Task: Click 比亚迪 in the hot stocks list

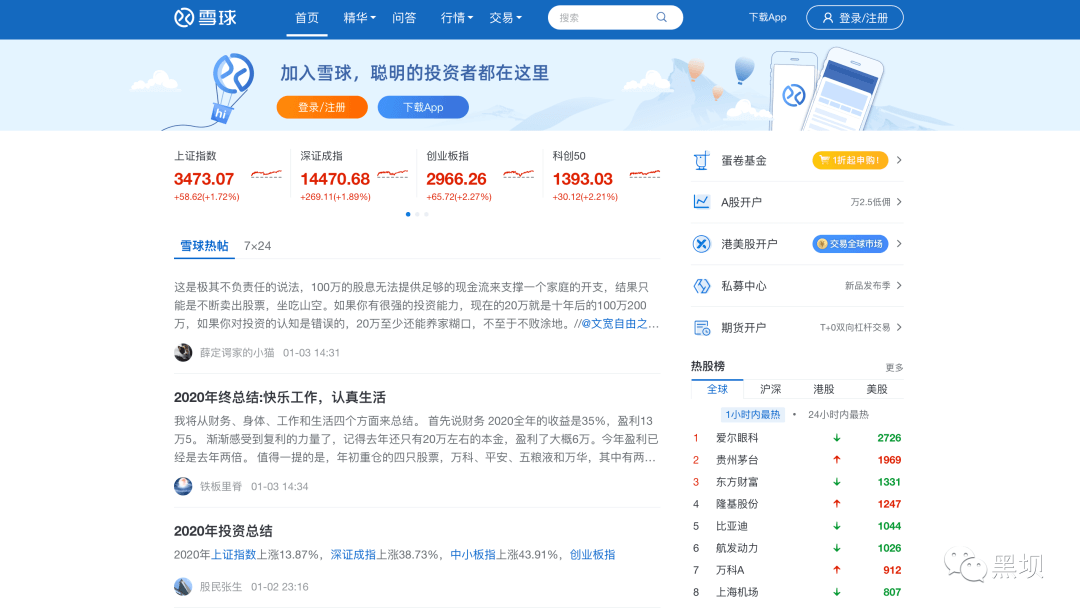Action: tap(731, 526)
